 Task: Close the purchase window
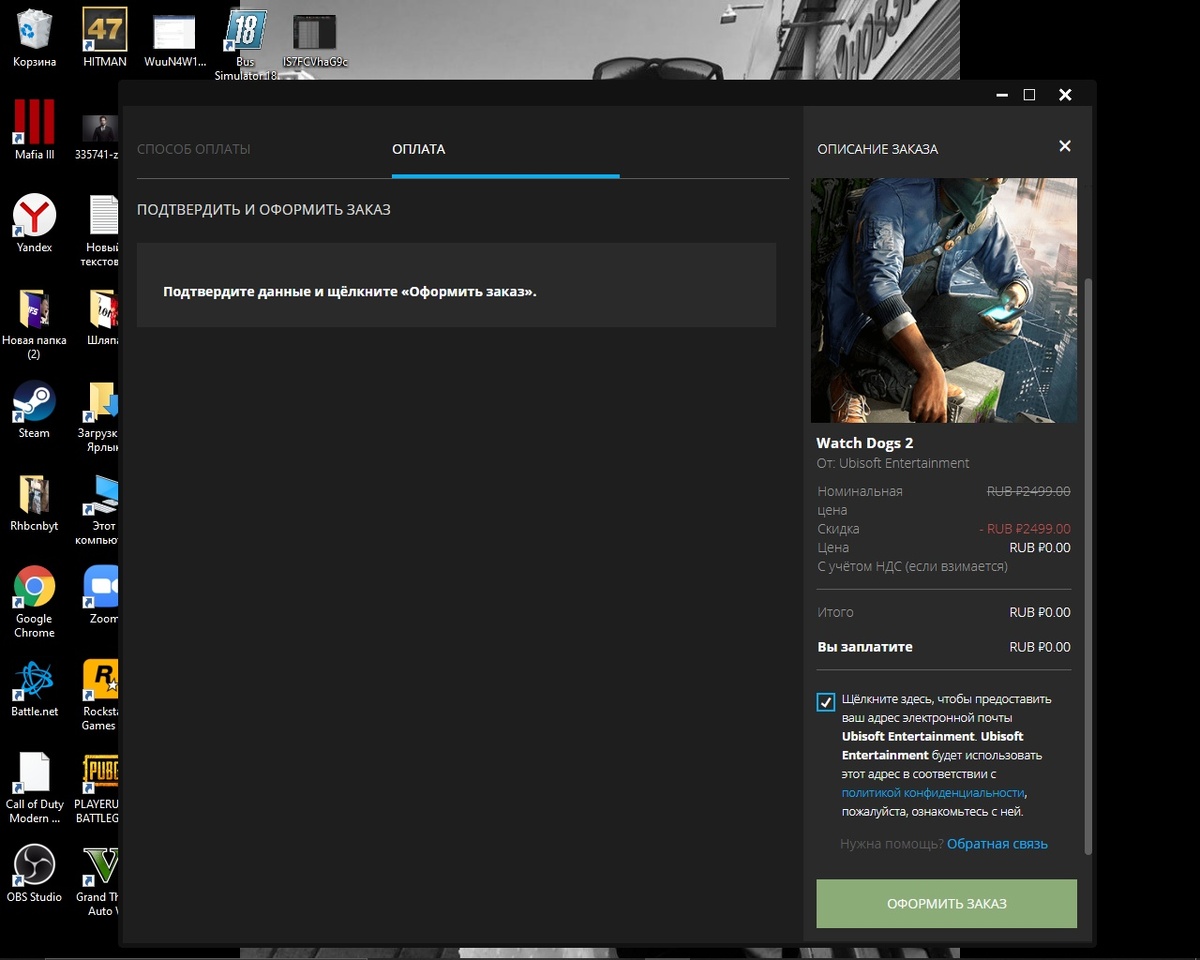[x=1065, y=95]
